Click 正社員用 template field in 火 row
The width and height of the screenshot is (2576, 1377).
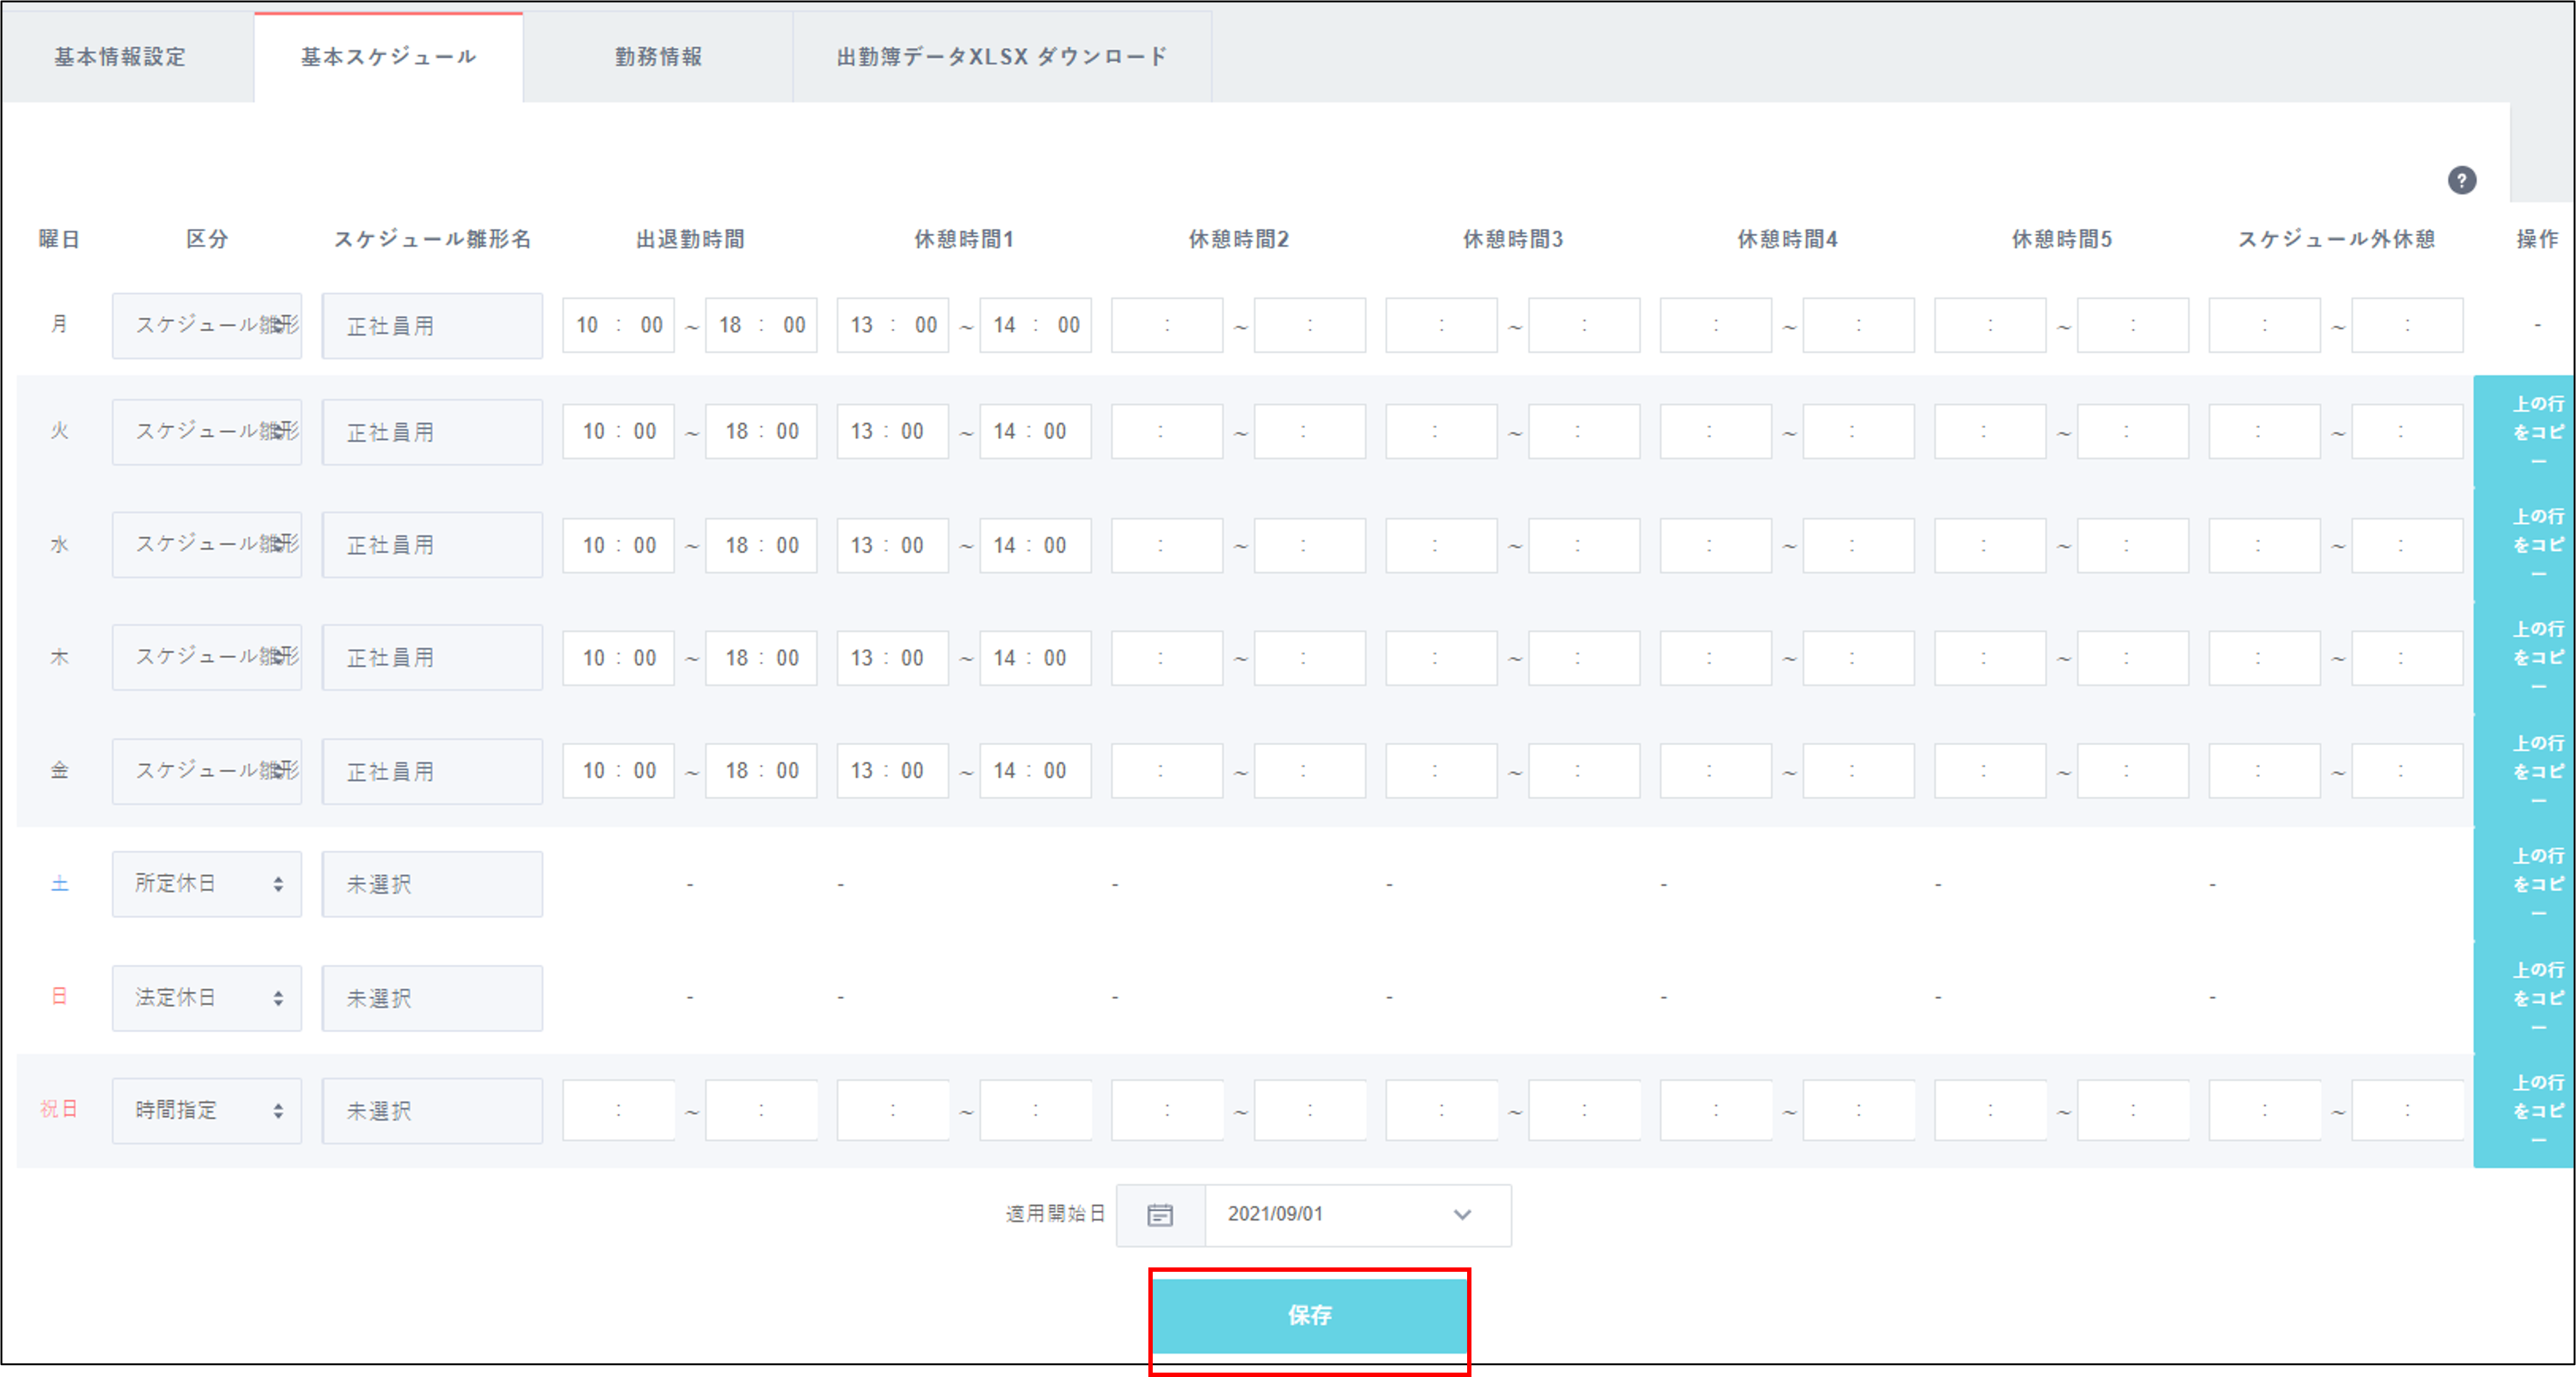pos(432,432)
